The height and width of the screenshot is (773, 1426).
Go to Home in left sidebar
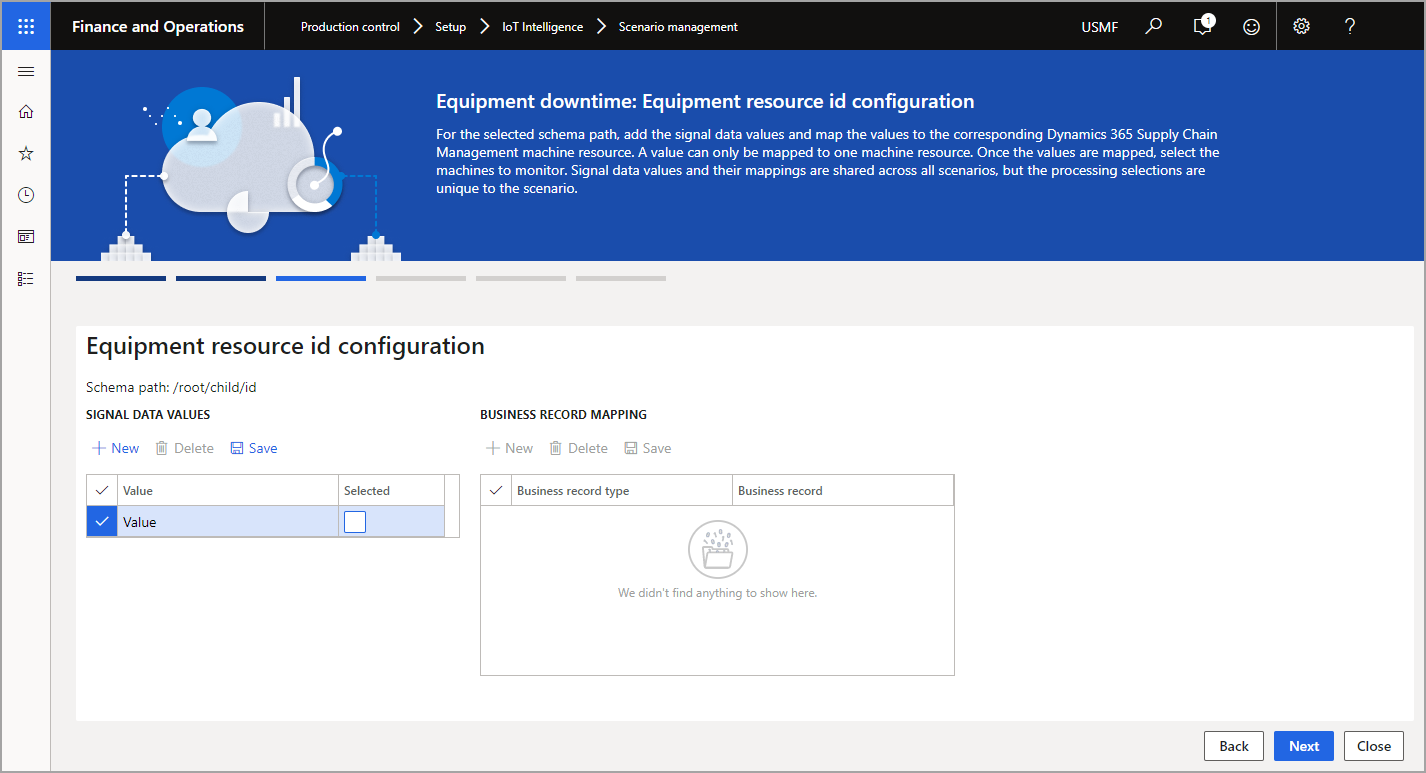[26, 111]
